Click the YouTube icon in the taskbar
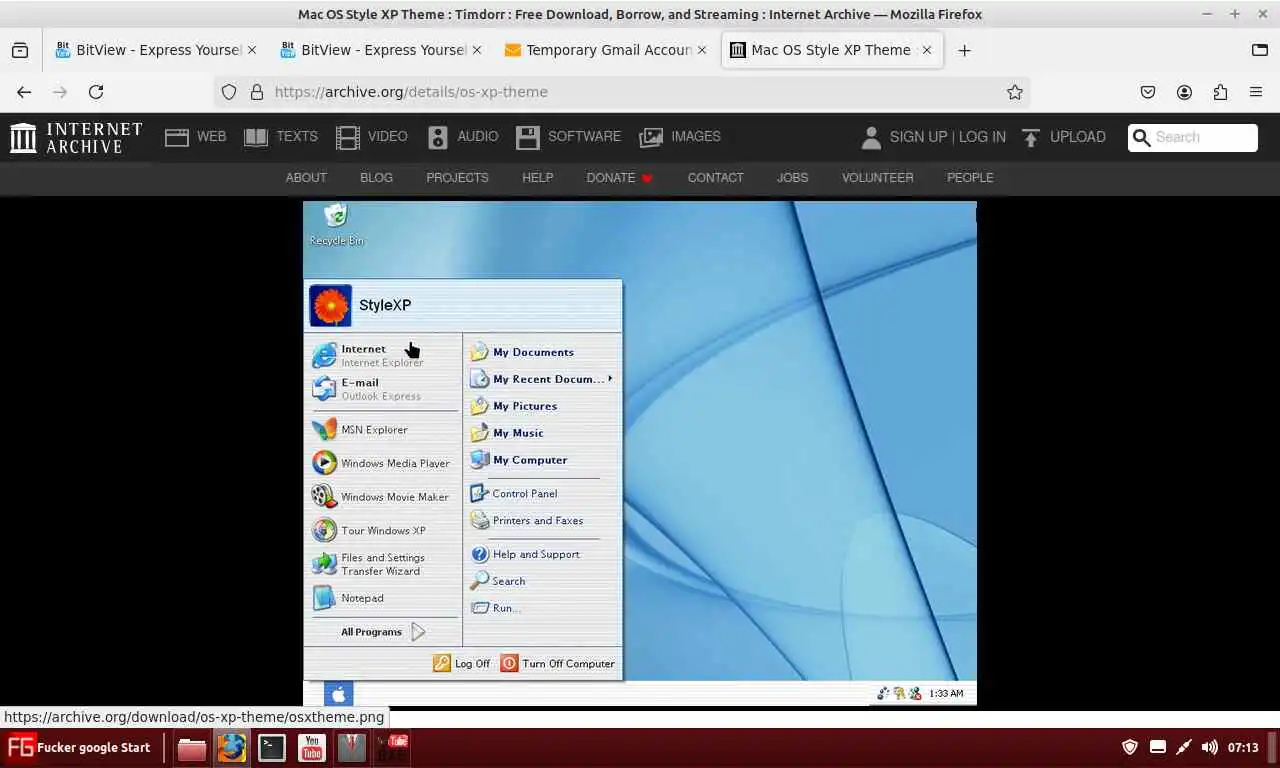The width and height of the screenshot is (1280, 768). [312, 747]
